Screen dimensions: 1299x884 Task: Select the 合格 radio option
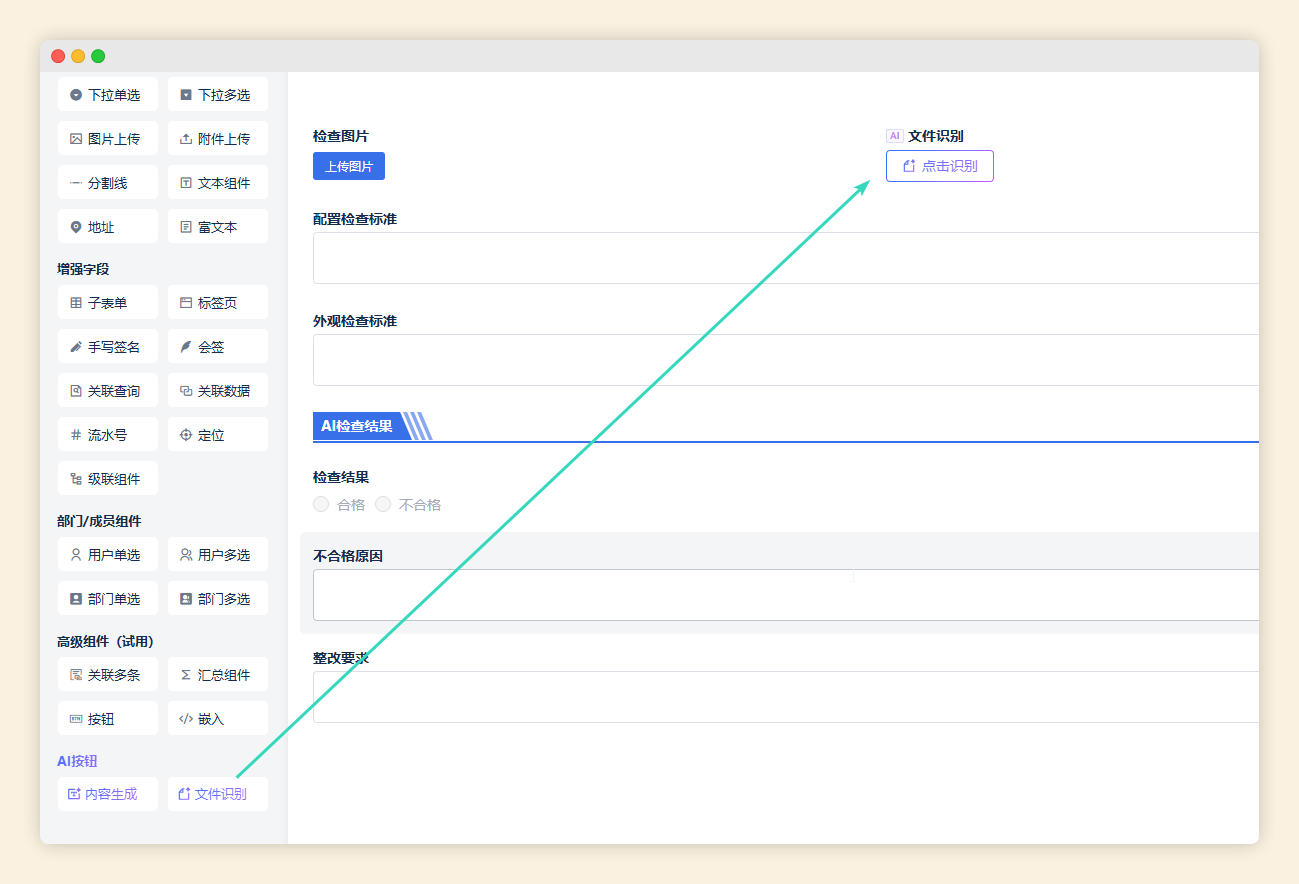[321, 505]
